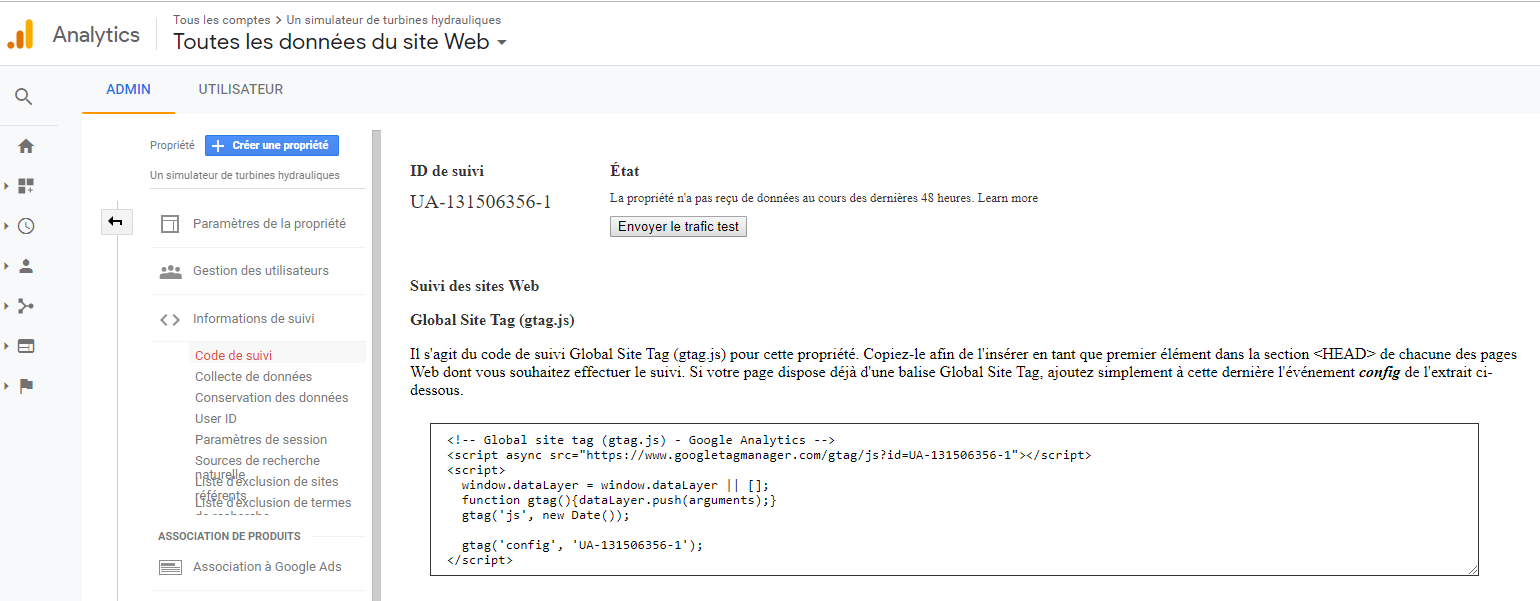Click the ASSOCIATION DE PRODUITS section heading
Screen dimensions: 1540x601
[x=229, y=537]
